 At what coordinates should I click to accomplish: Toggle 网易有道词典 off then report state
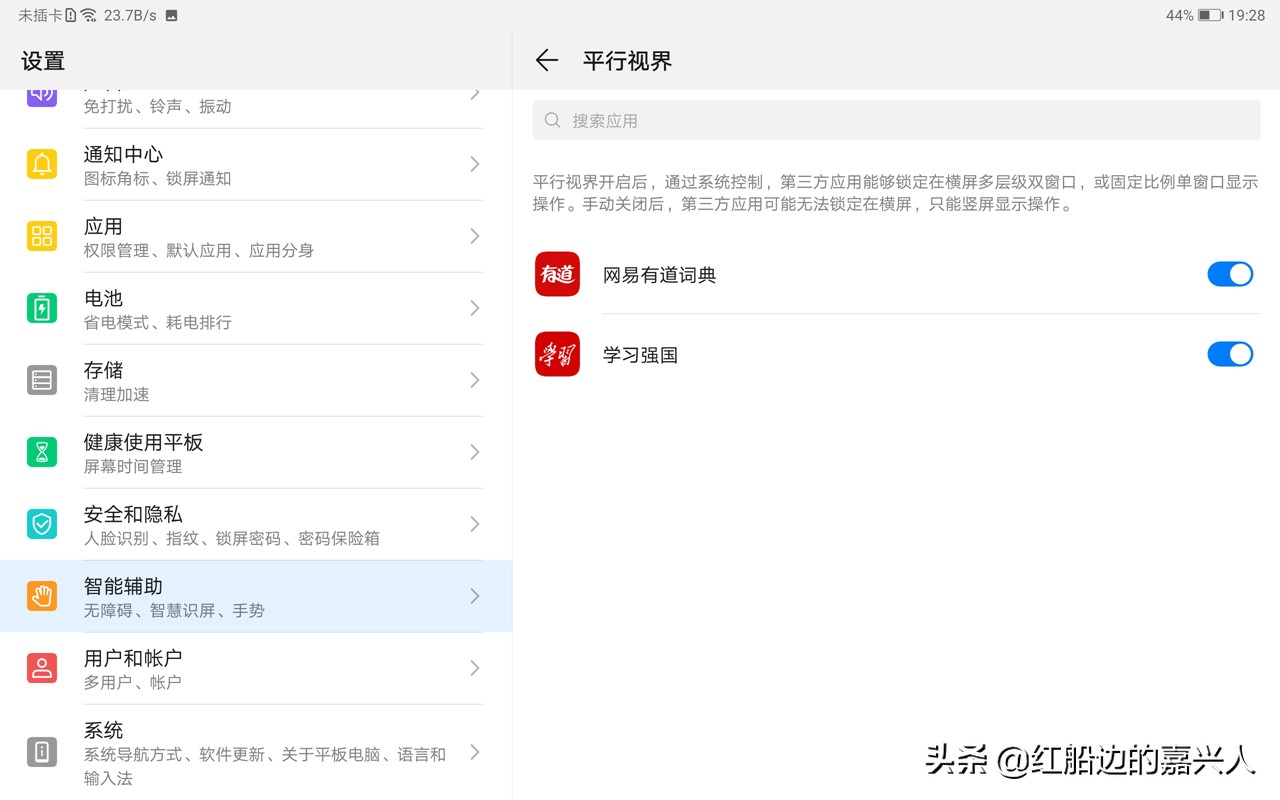tap(1230, 274)
